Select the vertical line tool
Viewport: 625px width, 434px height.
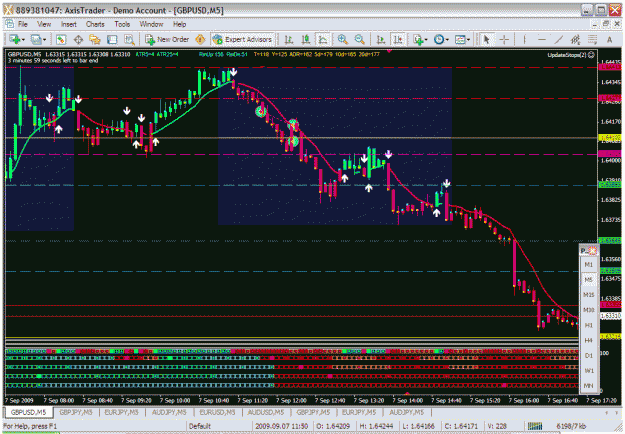(524, 39)
